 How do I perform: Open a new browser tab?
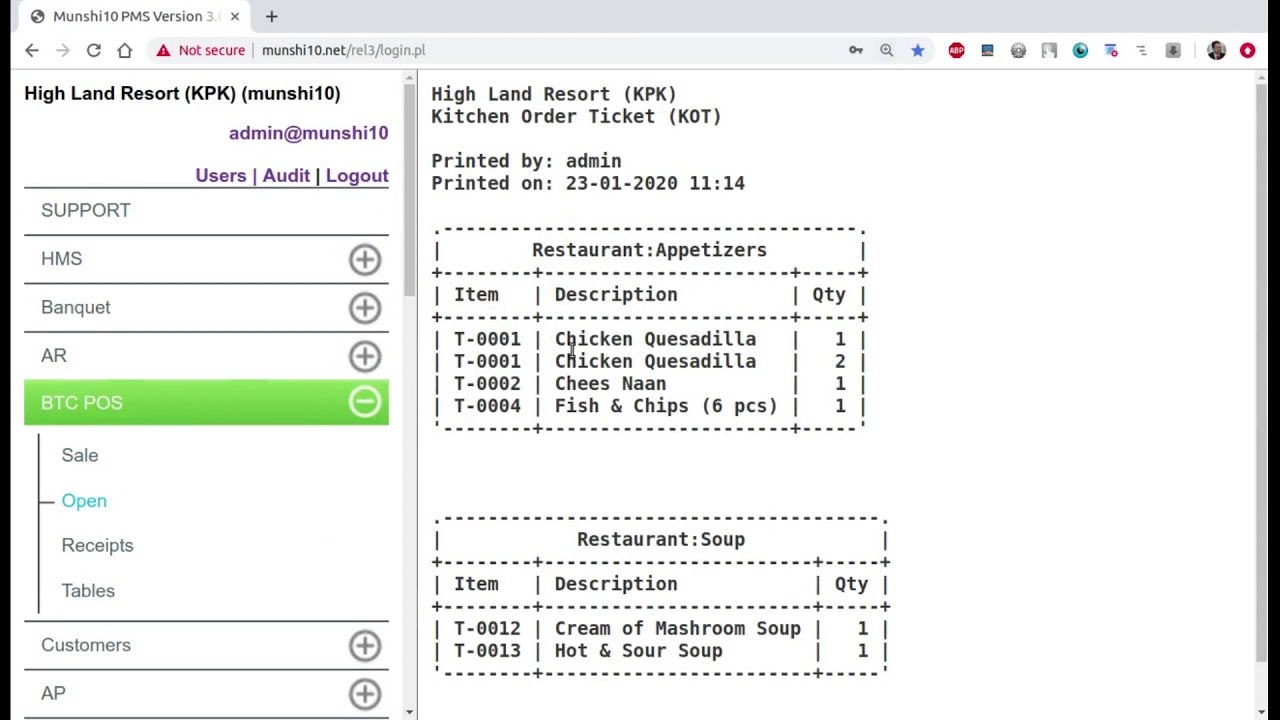click(x=271, y=16)
